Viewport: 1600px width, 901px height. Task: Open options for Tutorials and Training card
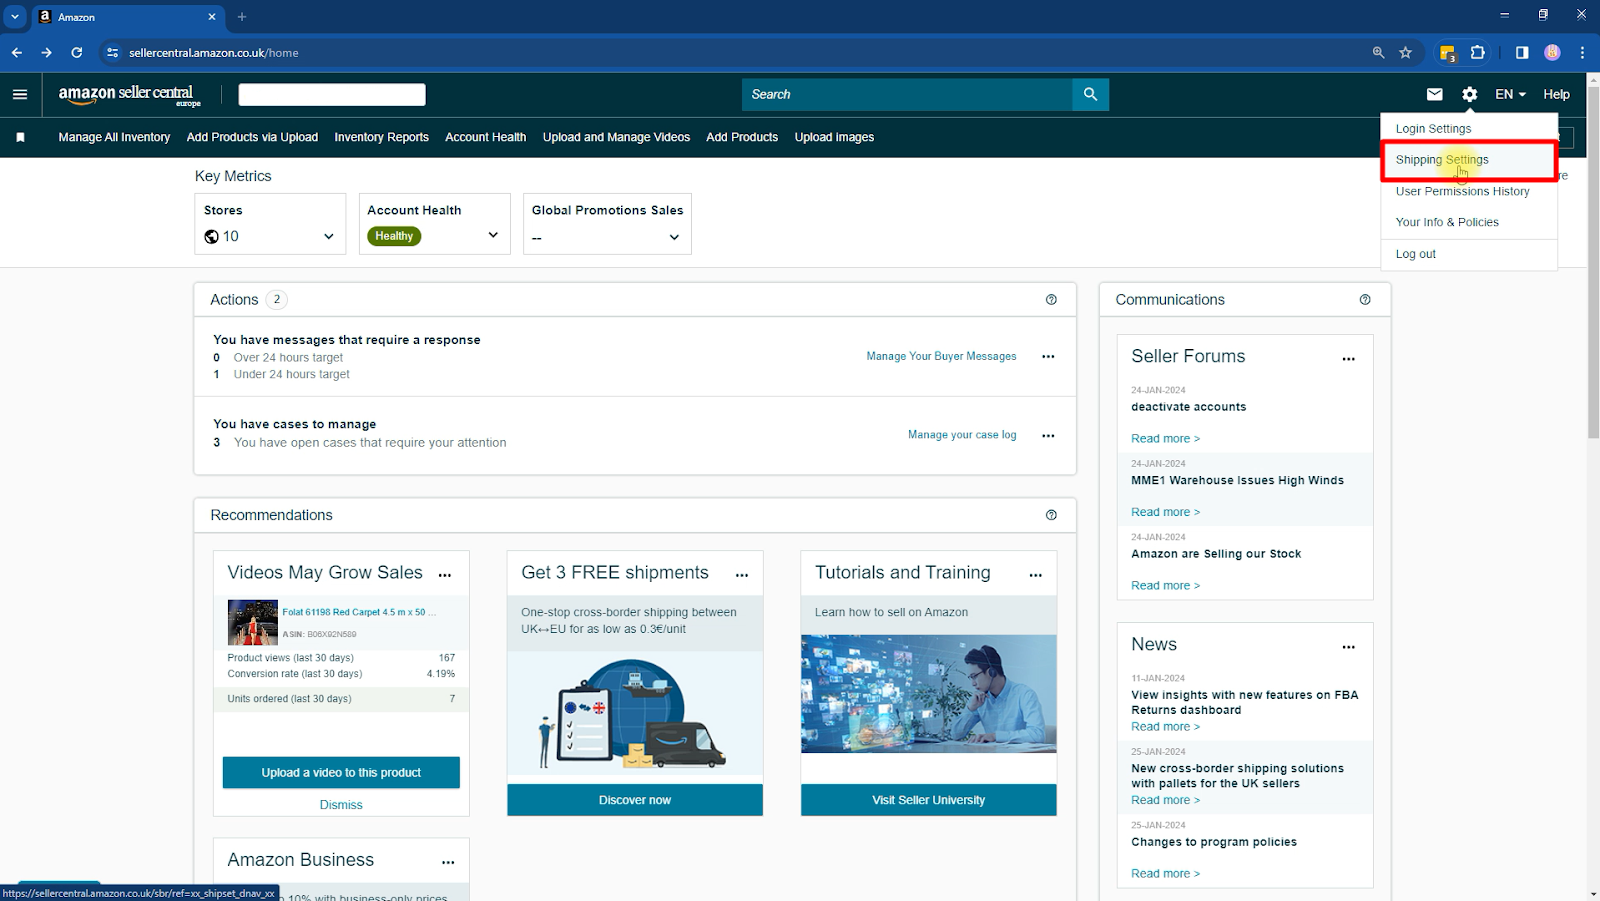click(x=1036, y=575)
